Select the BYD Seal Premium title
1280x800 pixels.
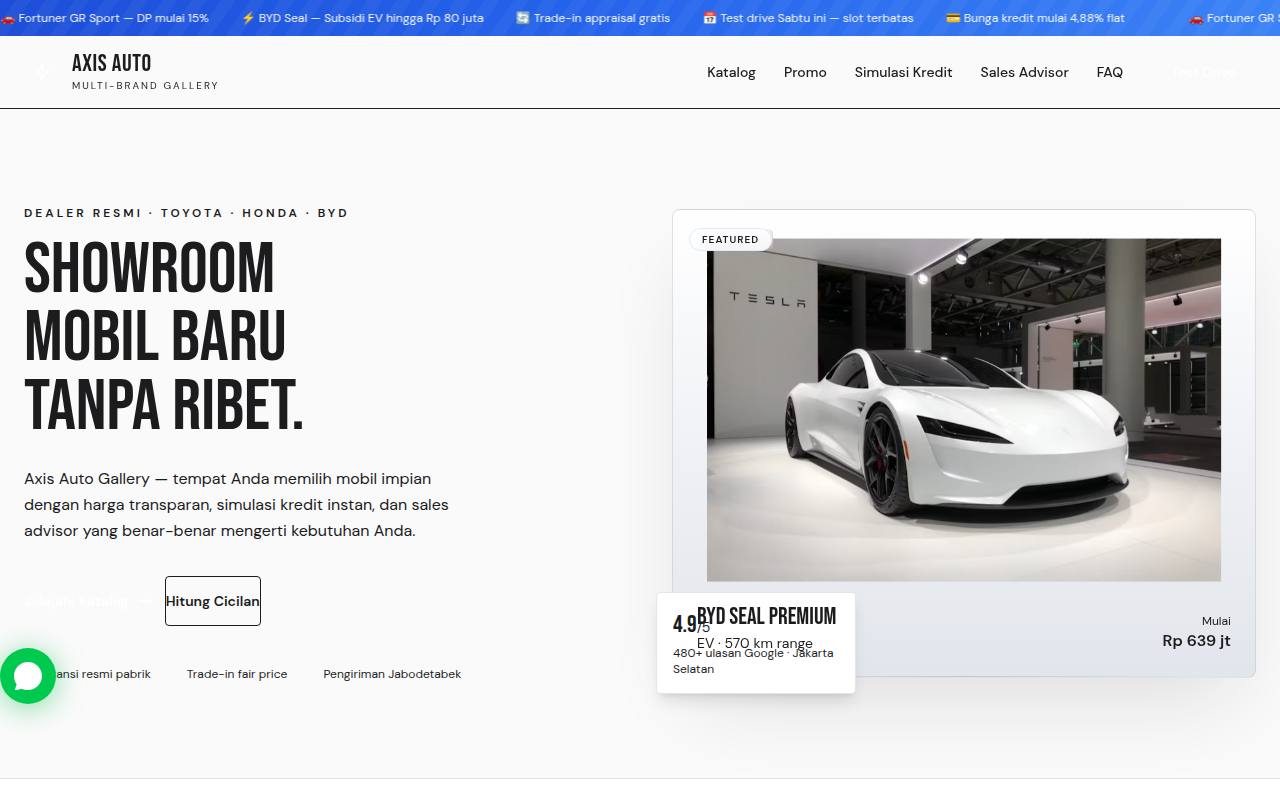766,616
